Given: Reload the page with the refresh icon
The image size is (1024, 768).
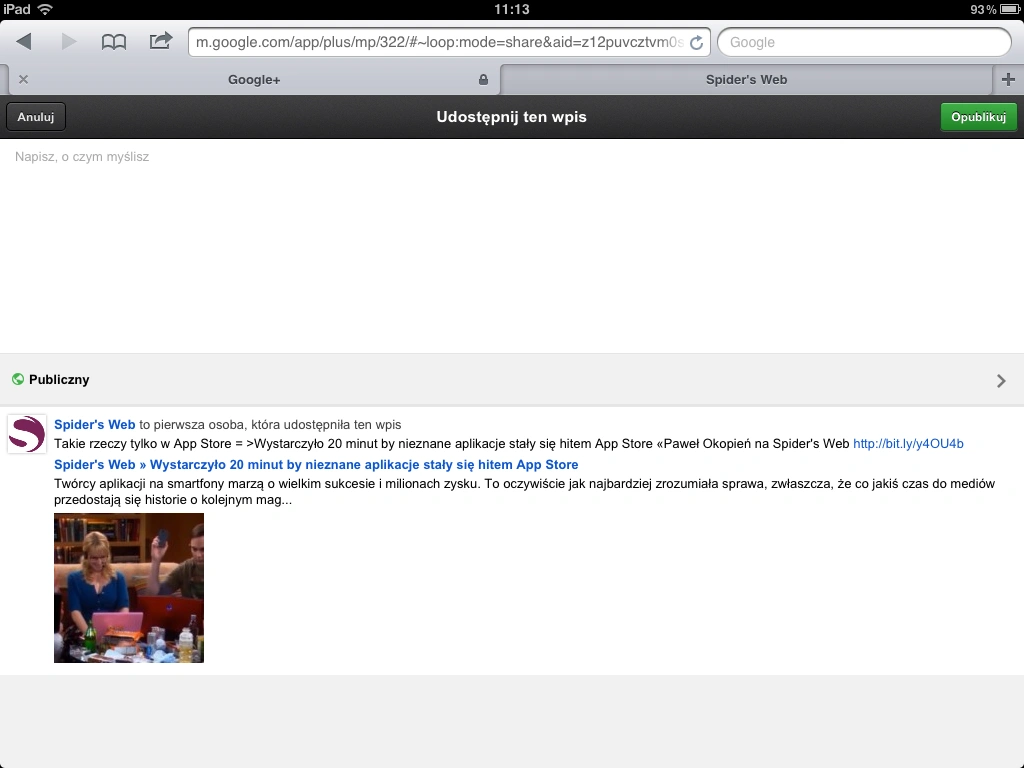Looking at the screenshot, I should tap(696, 42).
